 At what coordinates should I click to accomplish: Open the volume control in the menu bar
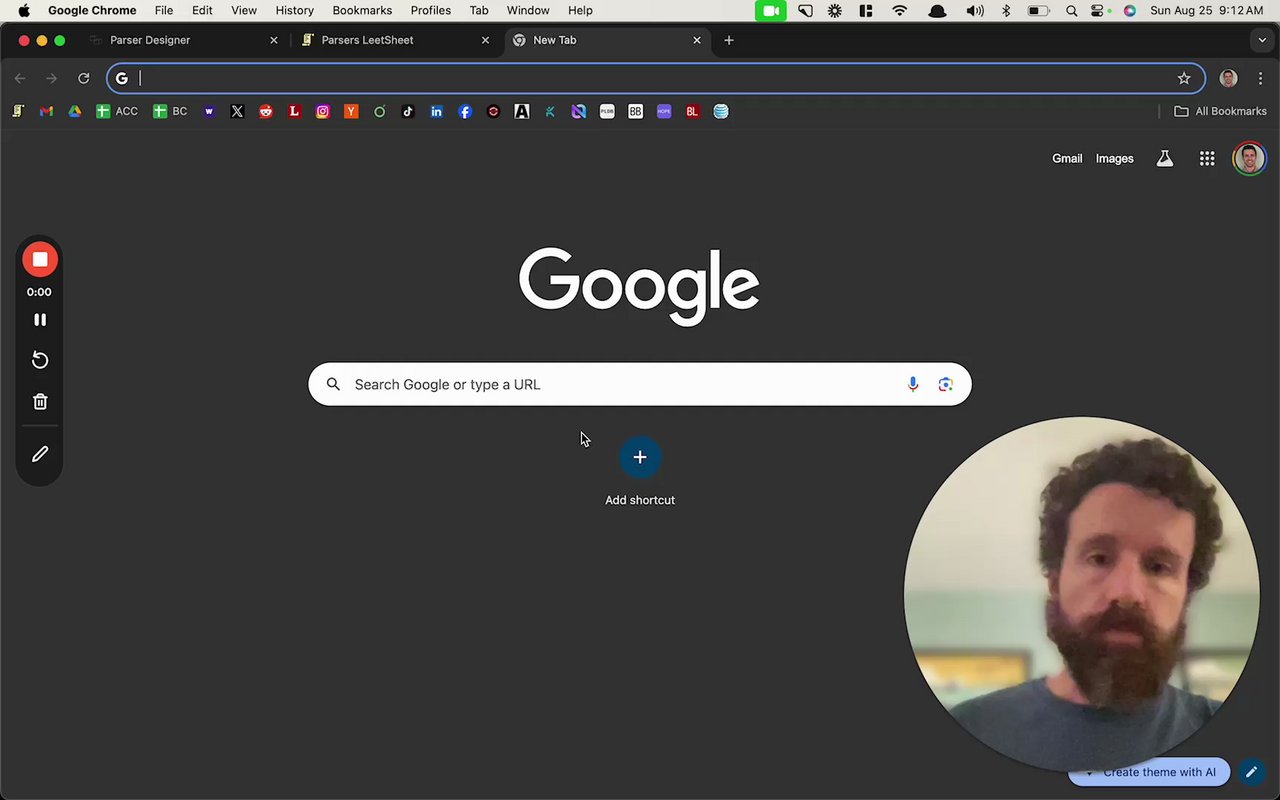[975, 10]
